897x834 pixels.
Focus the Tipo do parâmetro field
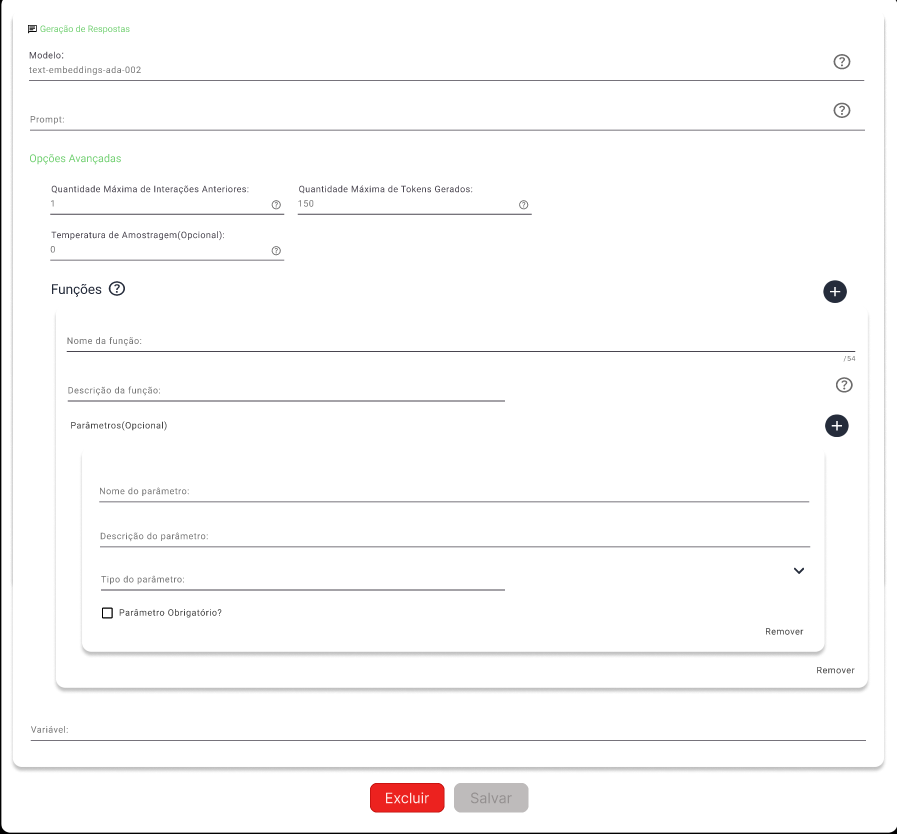[x=303, y=580]
